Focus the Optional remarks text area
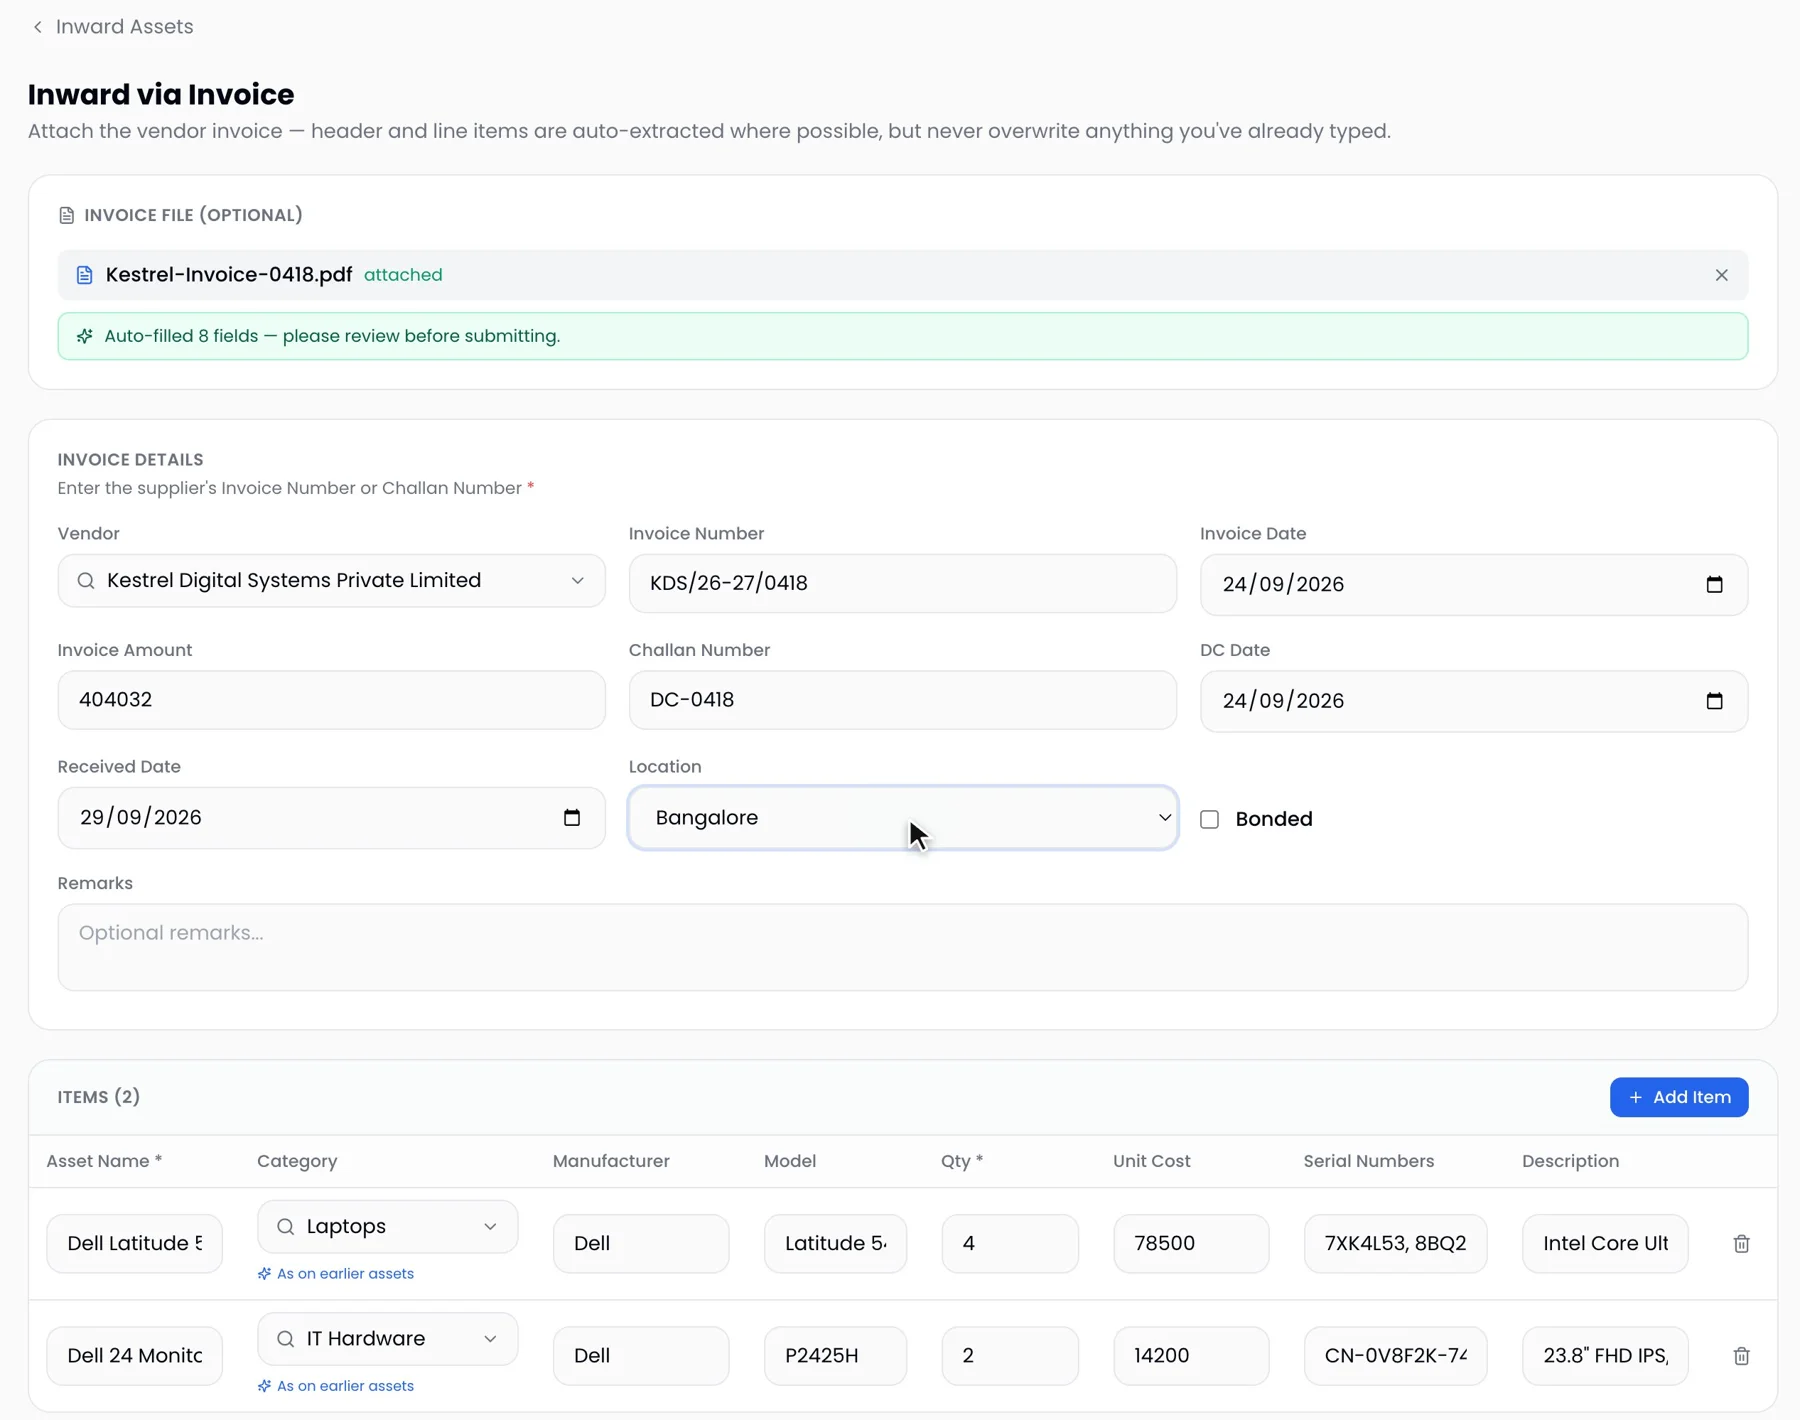Viewport: 1800px width, 1420px height. pyautogui.click(x=902, y=948)
